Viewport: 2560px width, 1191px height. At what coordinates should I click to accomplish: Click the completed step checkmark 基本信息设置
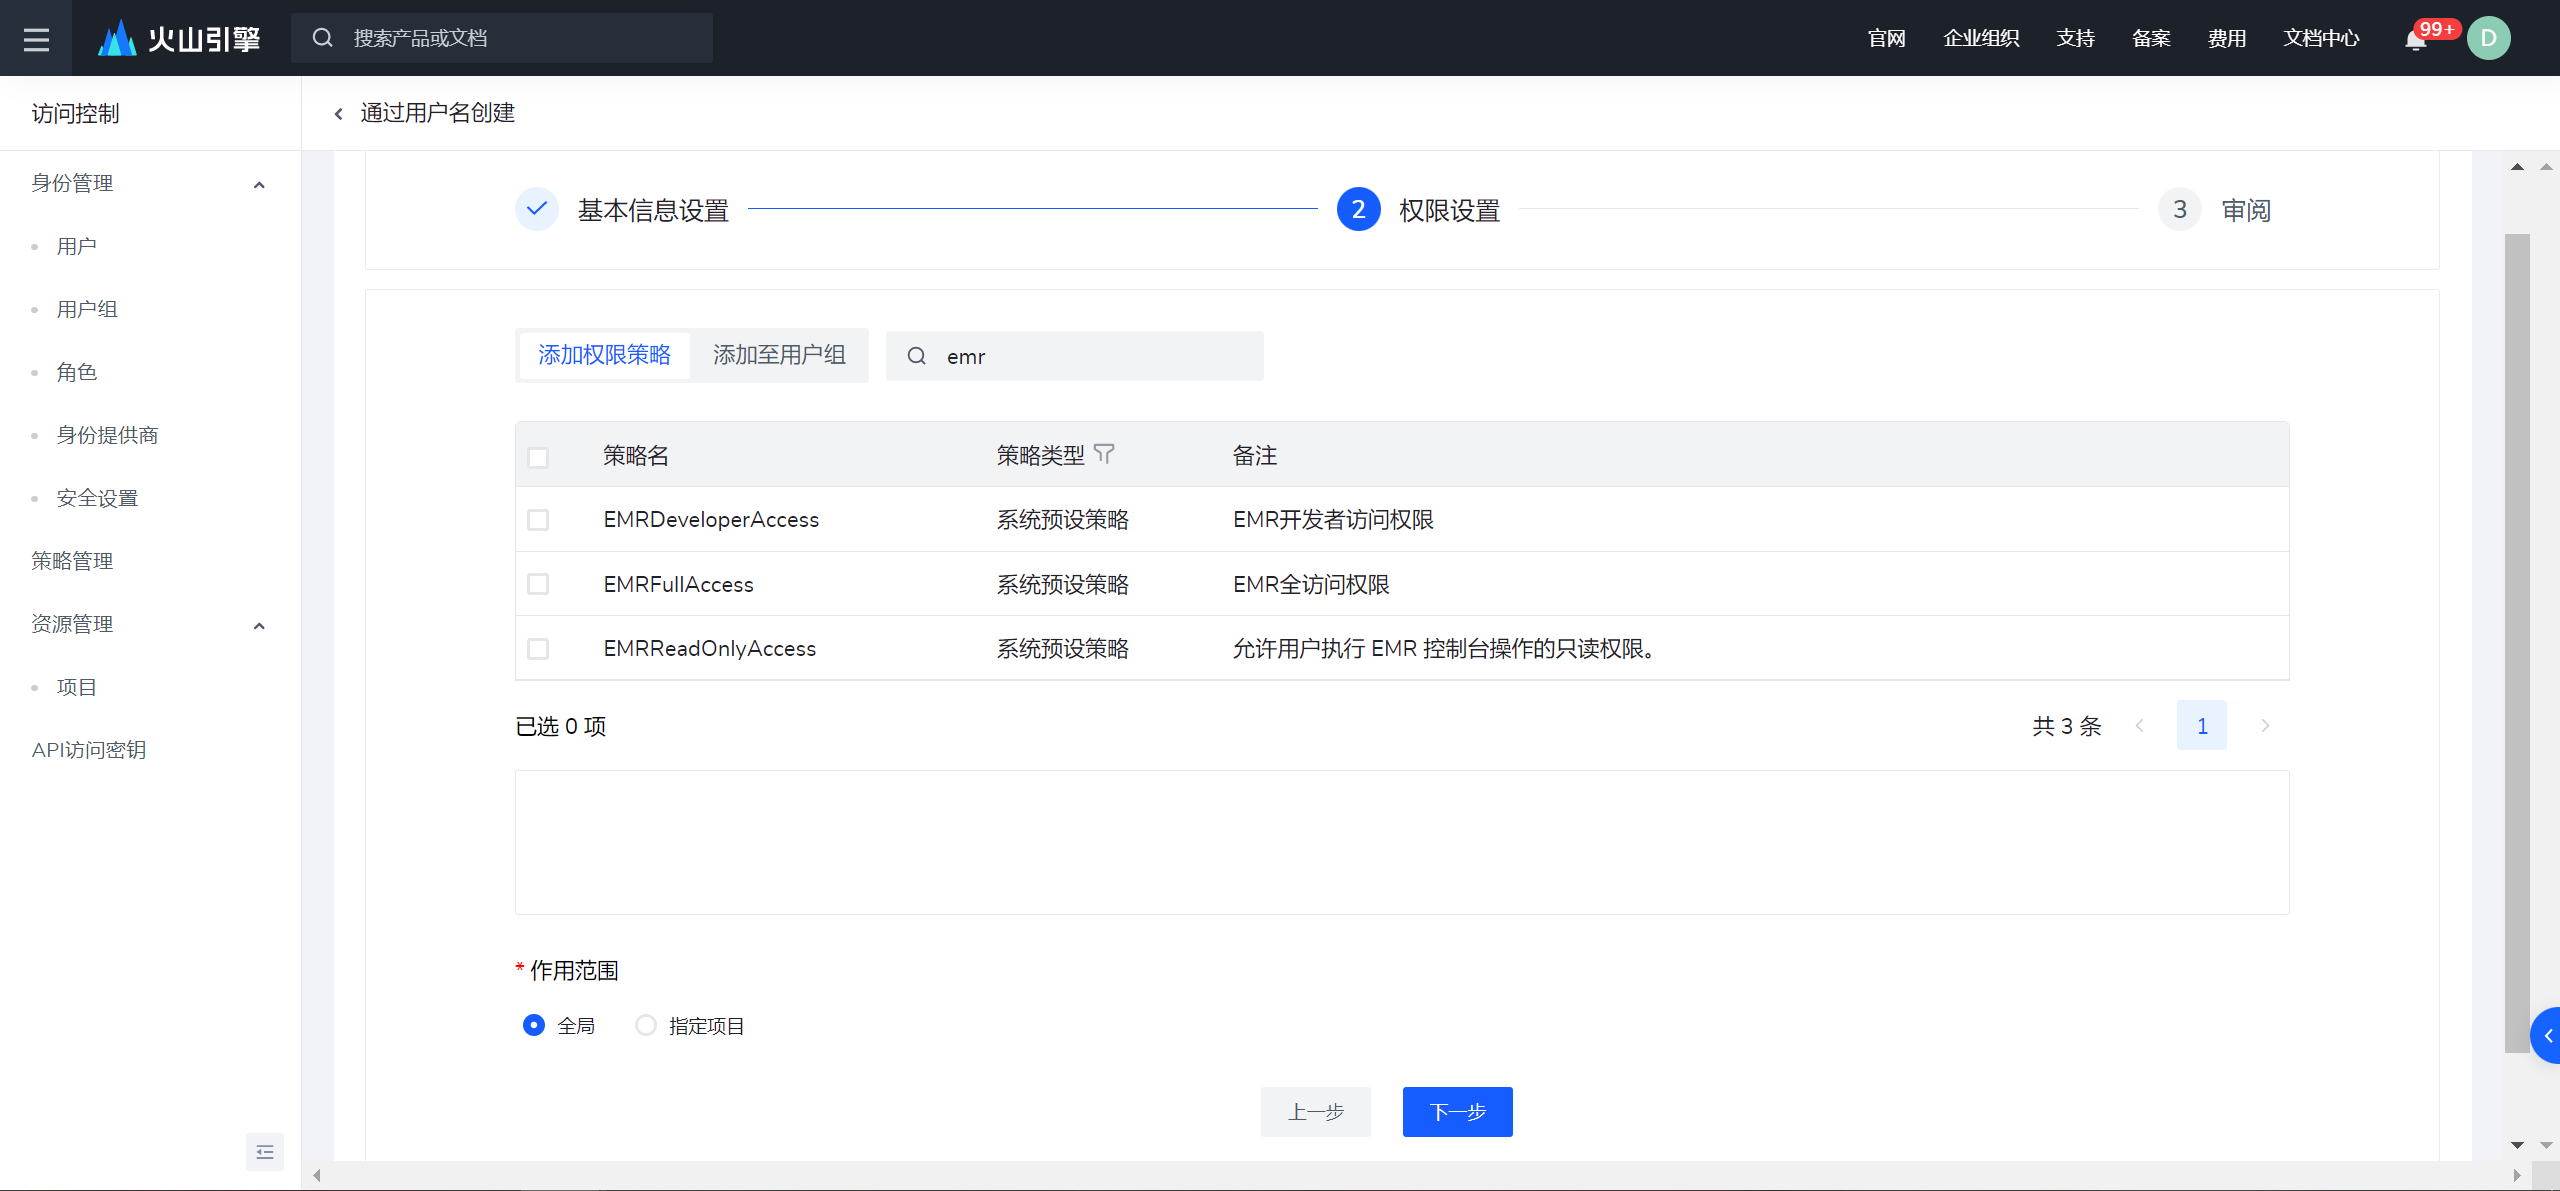click(x=537, y=209)
